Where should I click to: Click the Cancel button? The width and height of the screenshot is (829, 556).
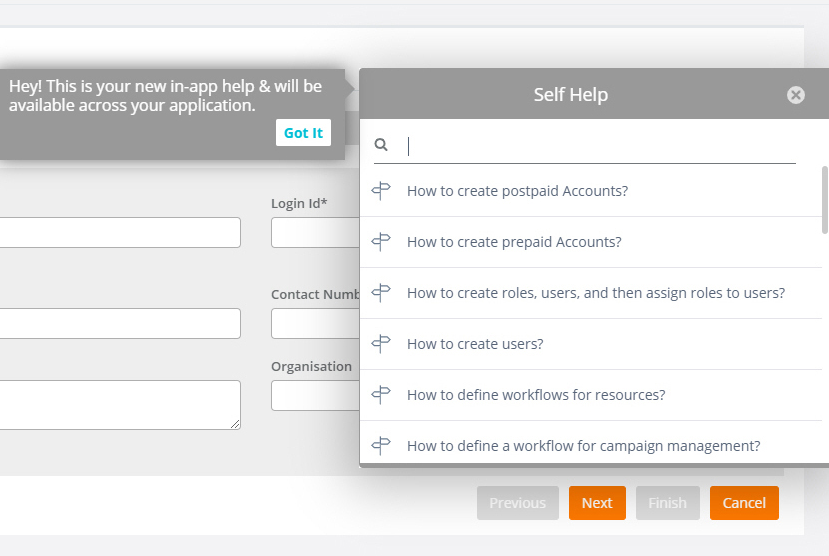(x=744, y=503)
